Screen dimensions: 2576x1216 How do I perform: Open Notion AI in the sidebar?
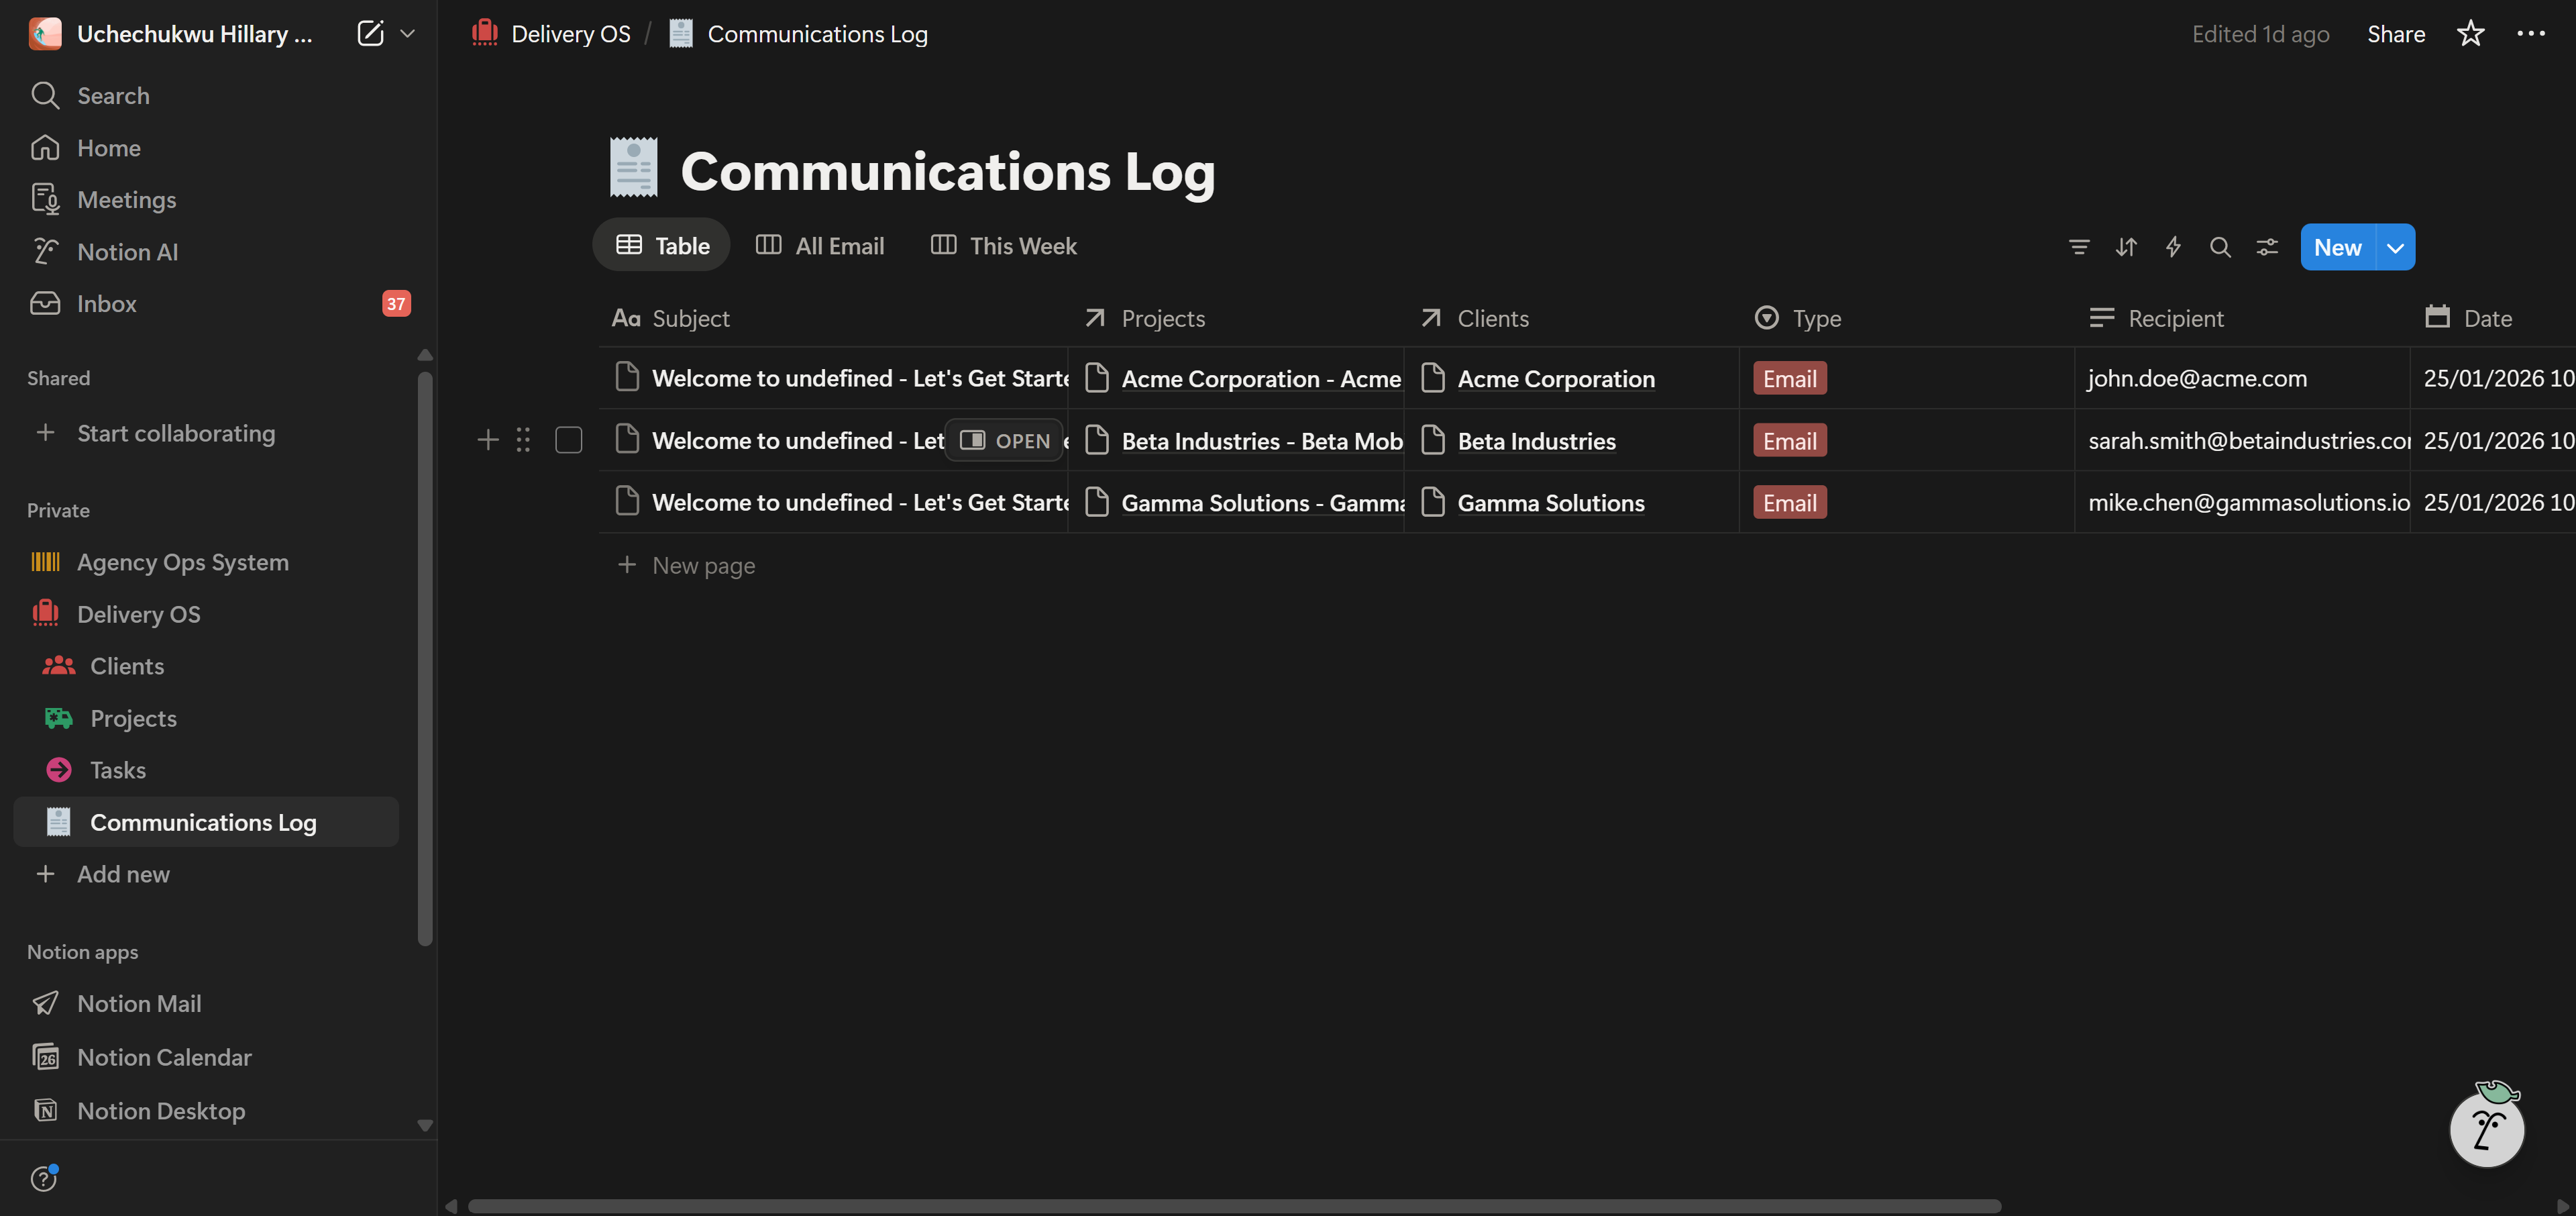[127, 251]
